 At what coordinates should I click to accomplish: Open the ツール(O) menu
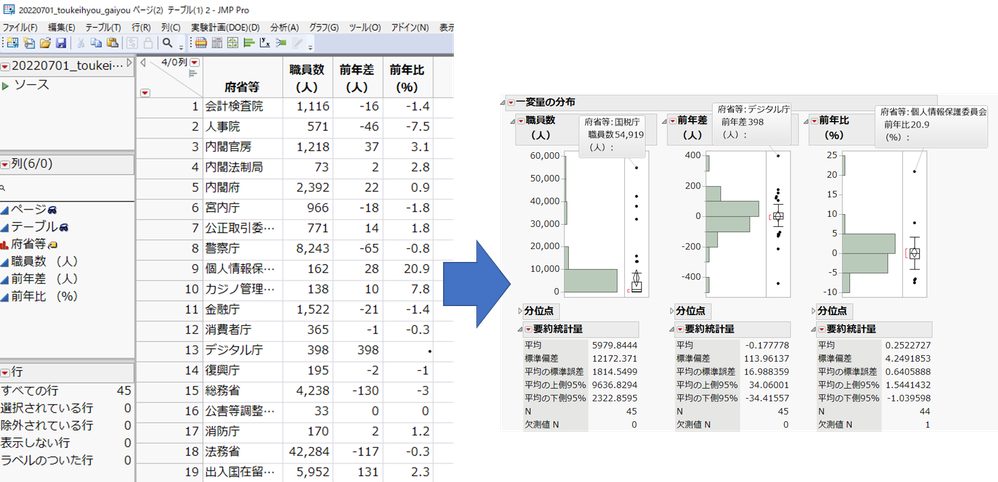pos(365,27)
